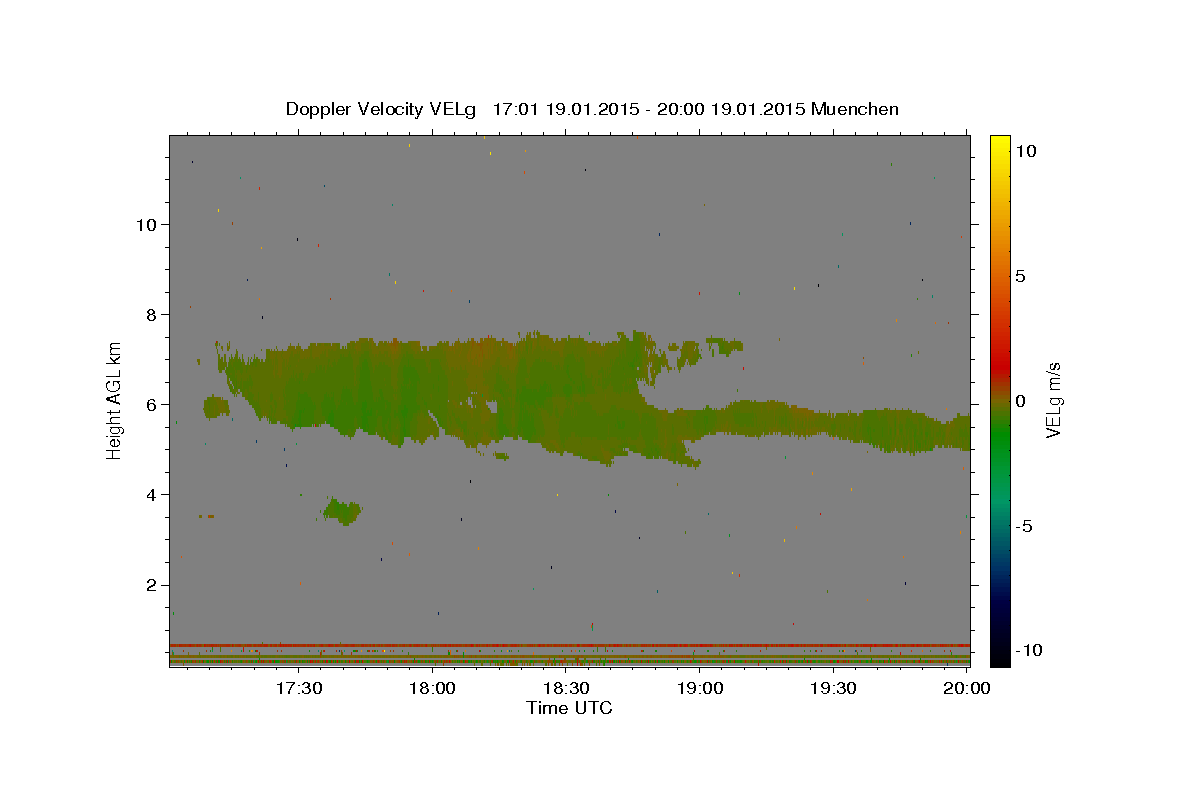Click the small cloud blob at 6 km before 17:30
The height and width of the screenshot is (800, 1200).
(215, 407)
